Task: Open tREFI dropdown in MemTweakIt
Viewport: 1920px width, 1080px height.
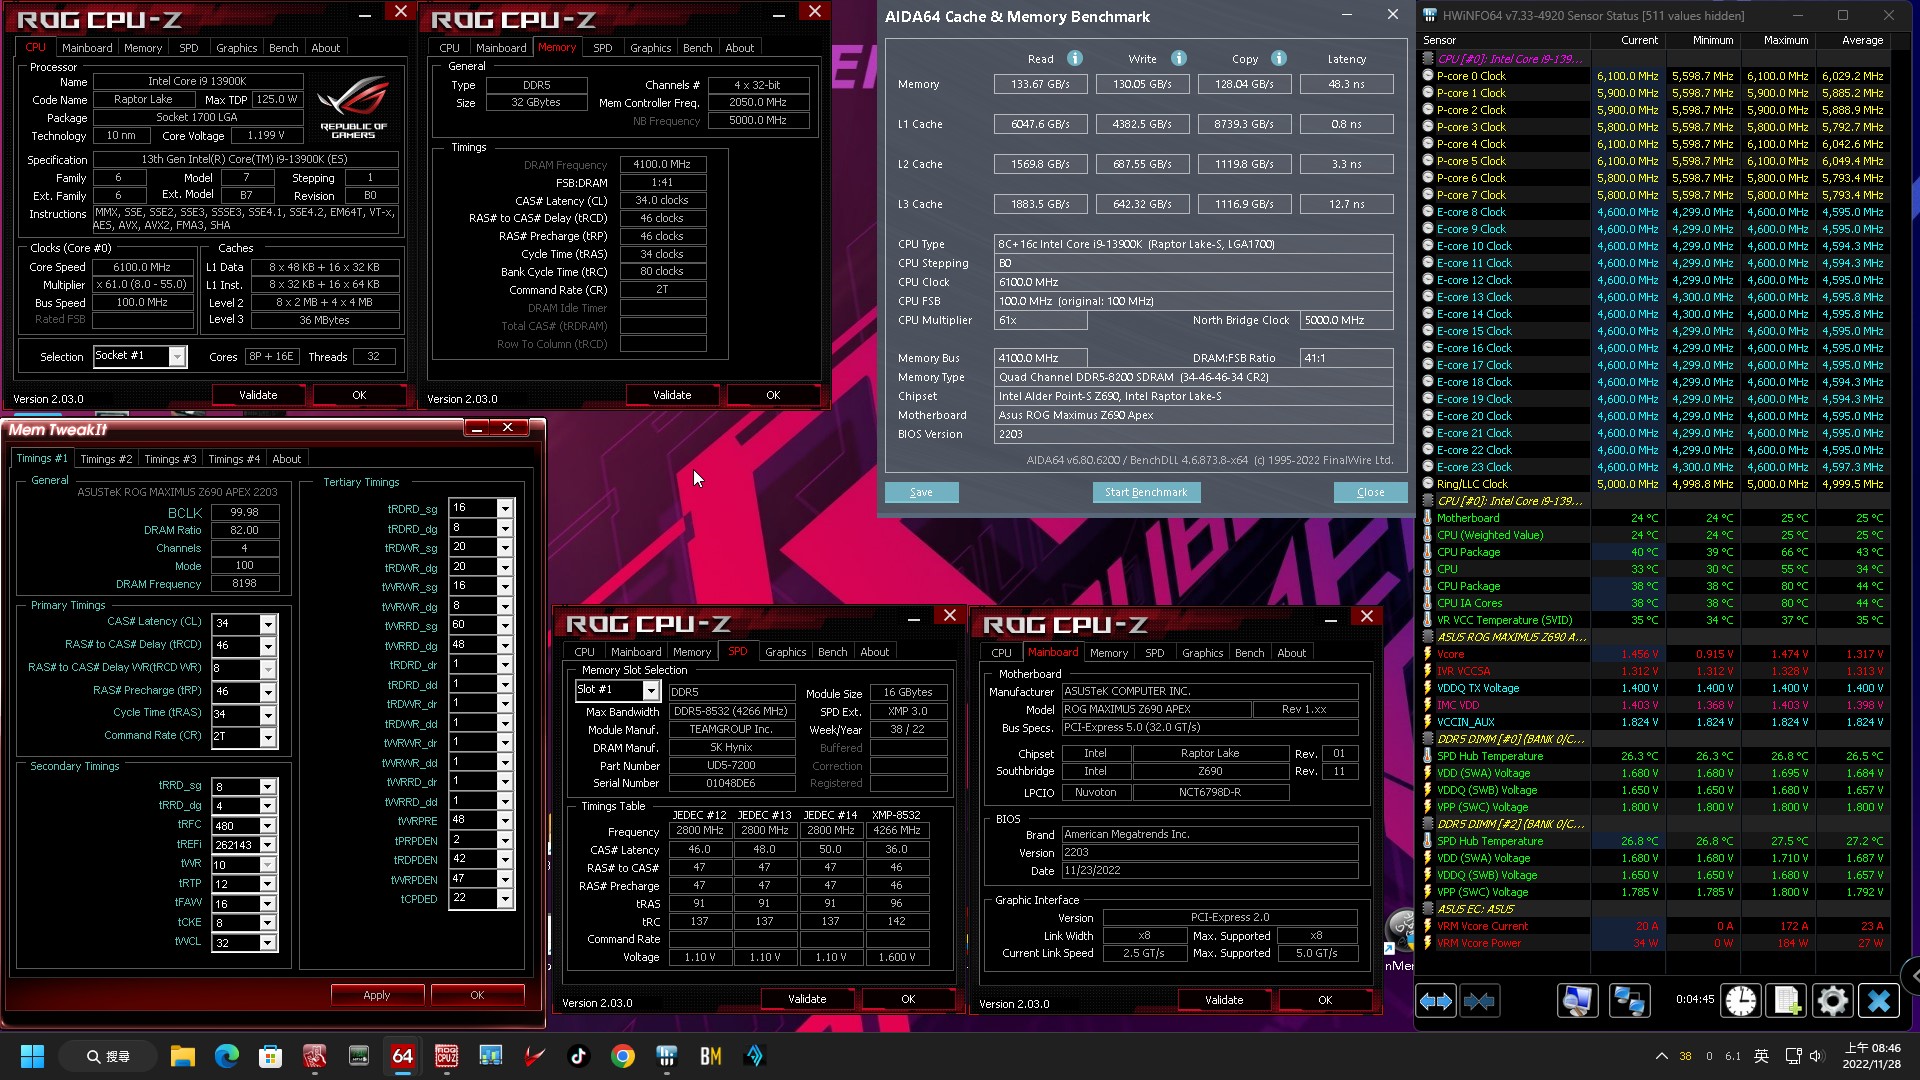Action: point(268,845)
